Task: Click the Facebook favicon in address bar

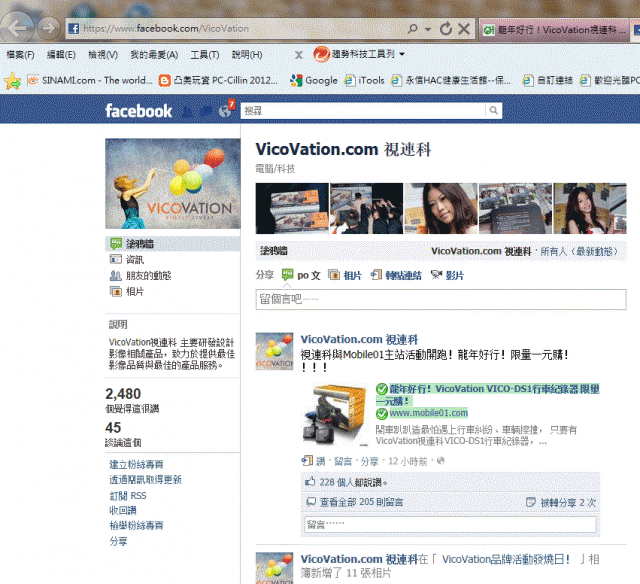Action: [x=74, y=29]
